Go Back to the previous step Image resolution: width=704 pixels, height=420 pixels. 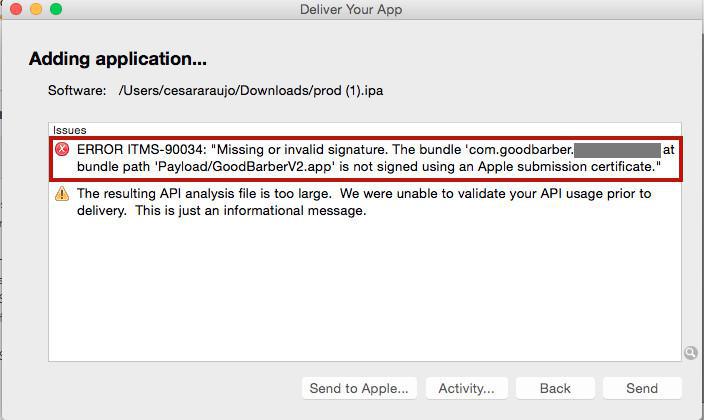(555, 388)
